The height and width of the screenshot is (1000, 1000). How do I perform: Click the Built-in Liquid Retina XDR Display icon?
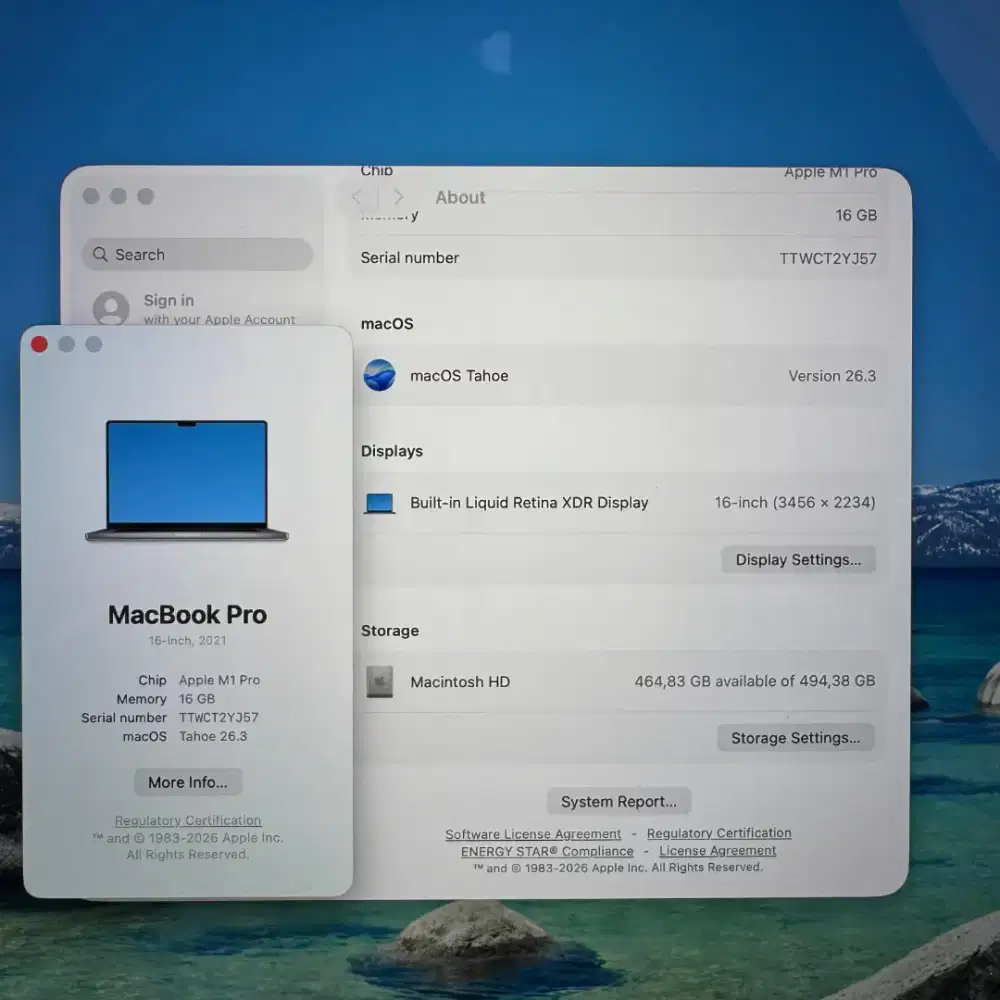[379, 503]
